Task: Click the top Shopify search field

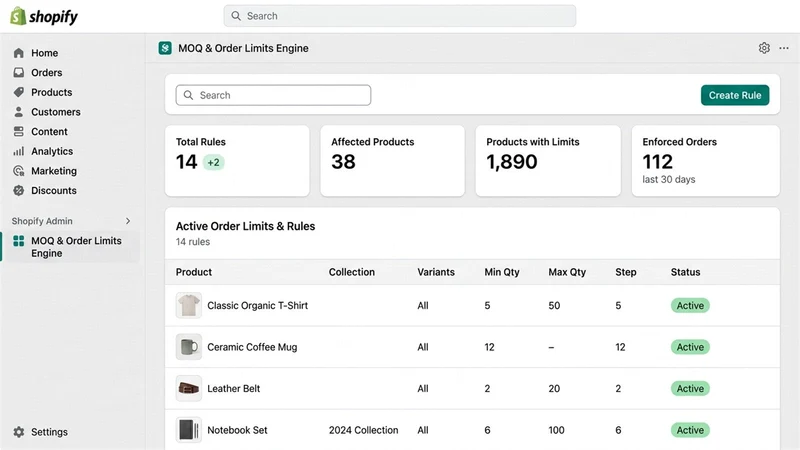Action: coord(399,16)
